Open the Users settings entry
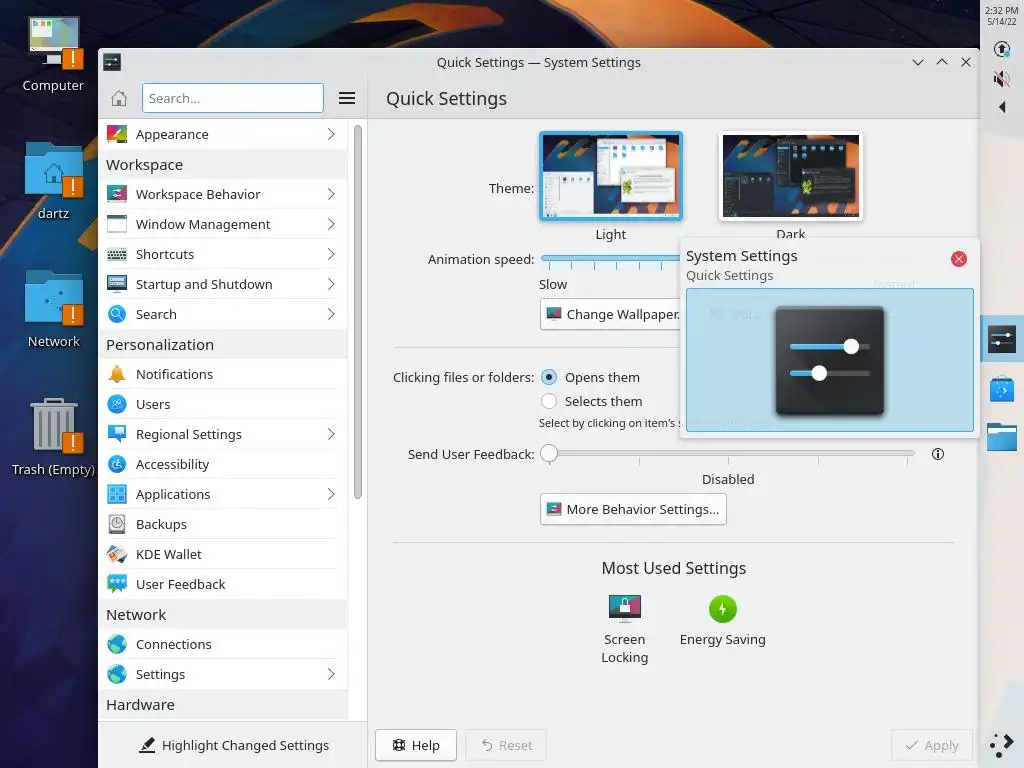This screenshot has height=768, width=1024. coord(223,404)
